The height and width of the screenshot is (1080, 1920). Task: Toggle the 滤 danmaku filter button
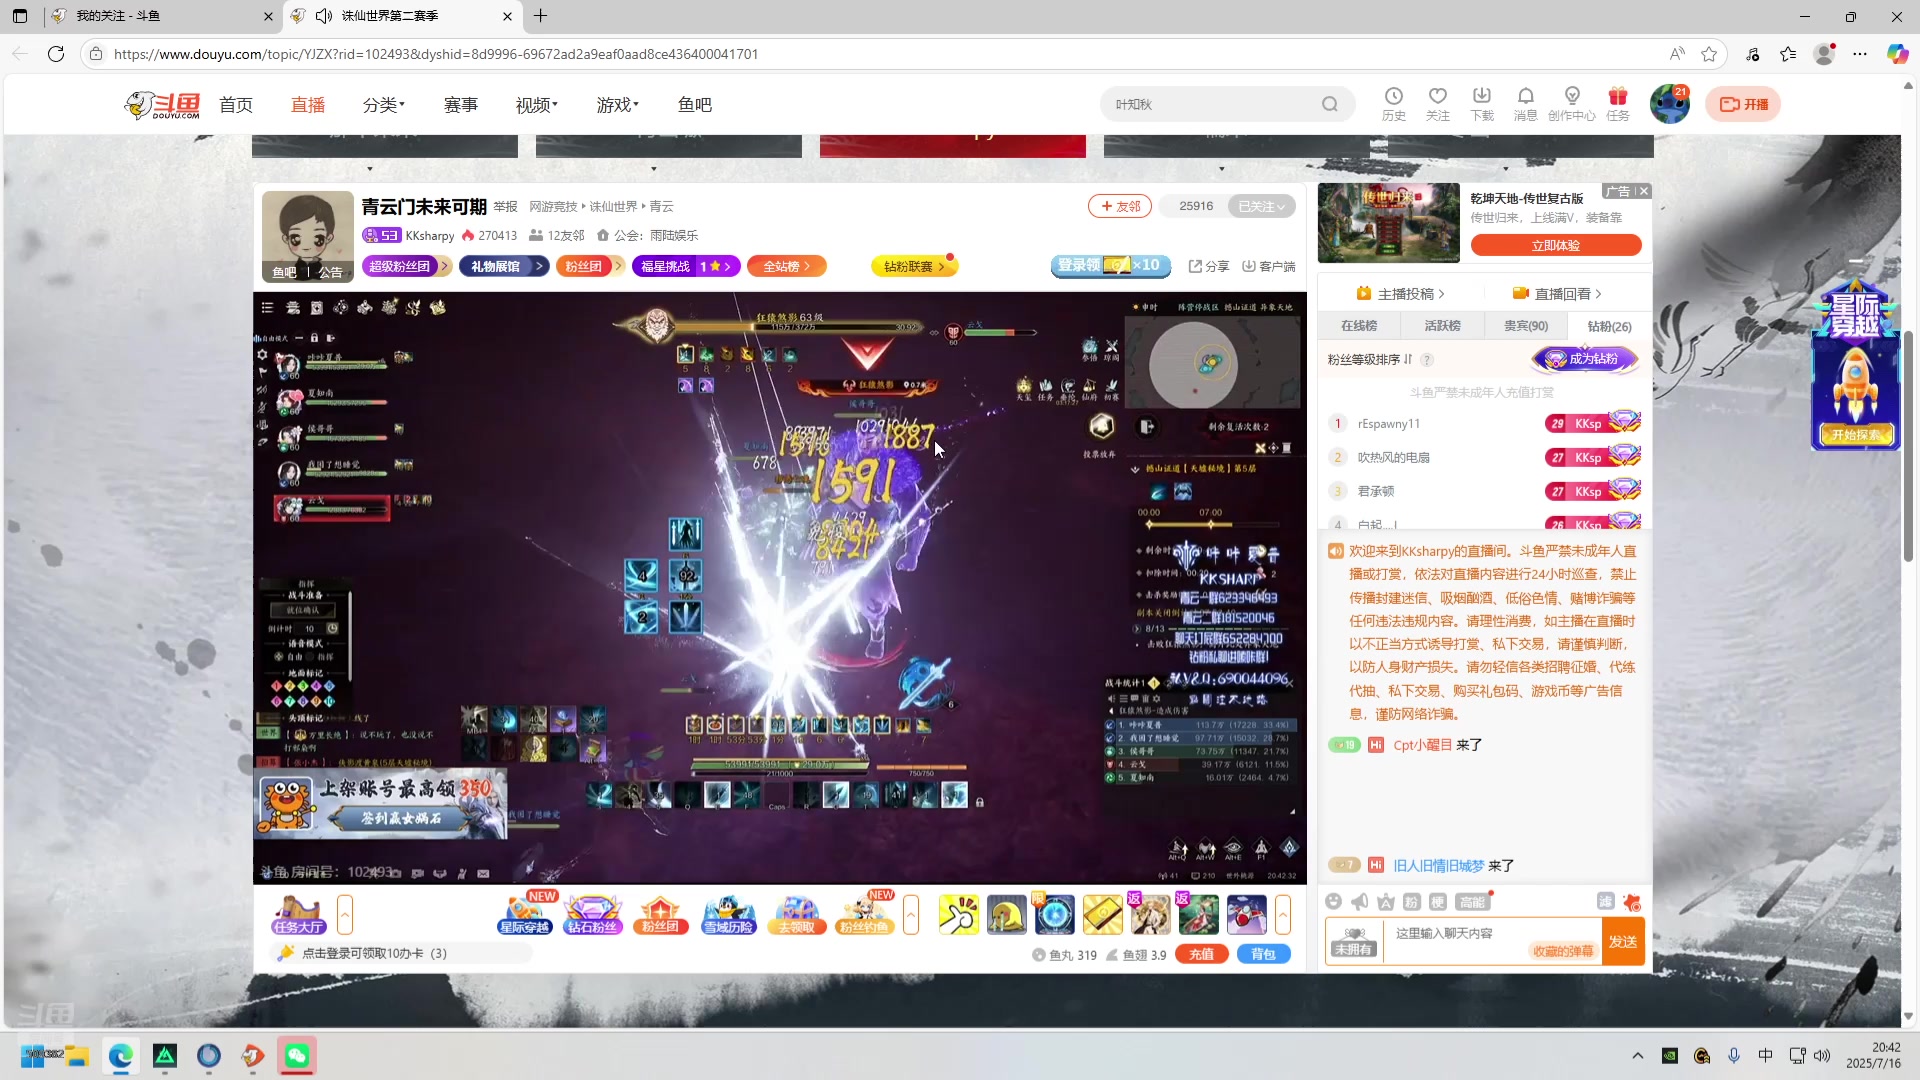pyautogui.click(x=1605, y=902)
